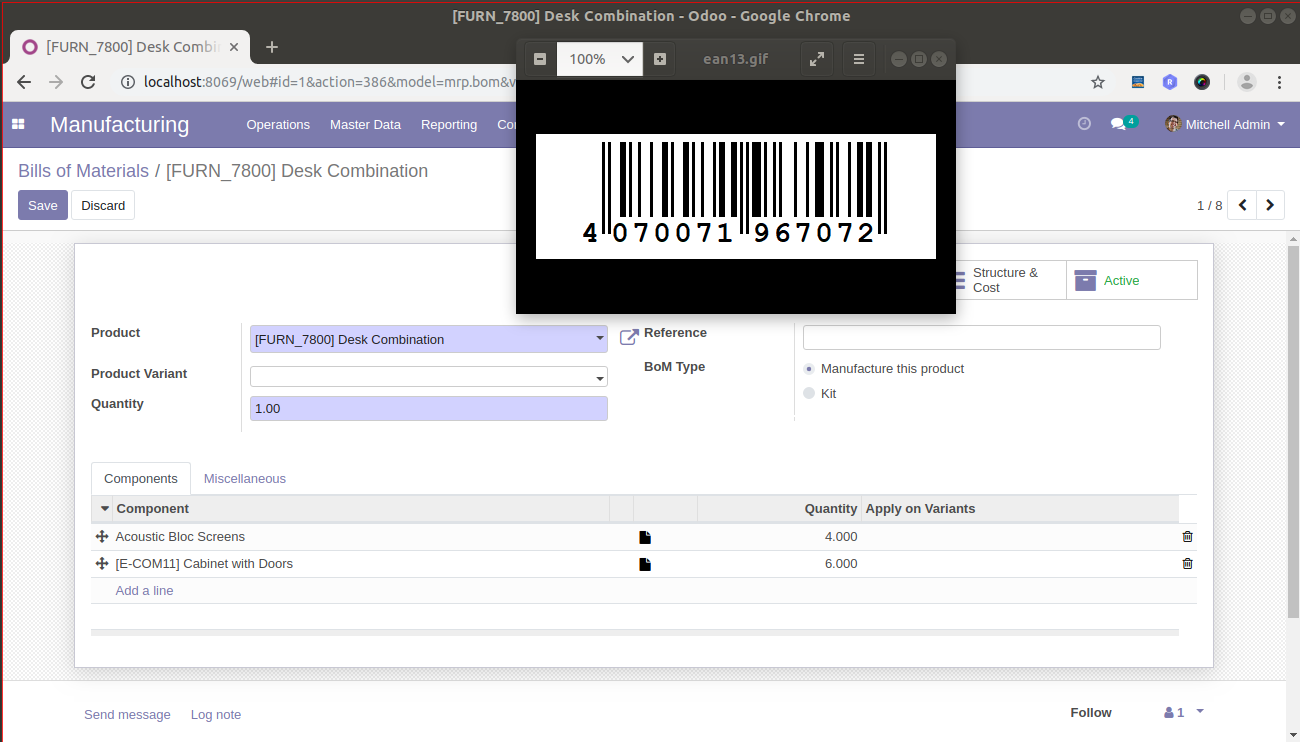Image resolution: width=1300 pixels, height=742 pixels.
Task: Delete the Cabinet with Doors line
Action: (x=1187, y=564)
